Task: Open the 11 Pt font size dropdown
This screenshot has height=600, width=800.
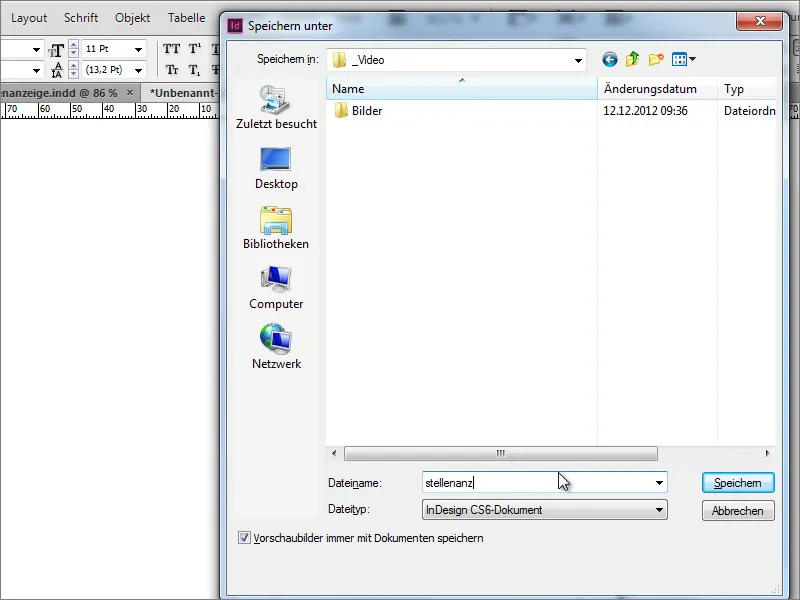Action: (x=138, y=49)
